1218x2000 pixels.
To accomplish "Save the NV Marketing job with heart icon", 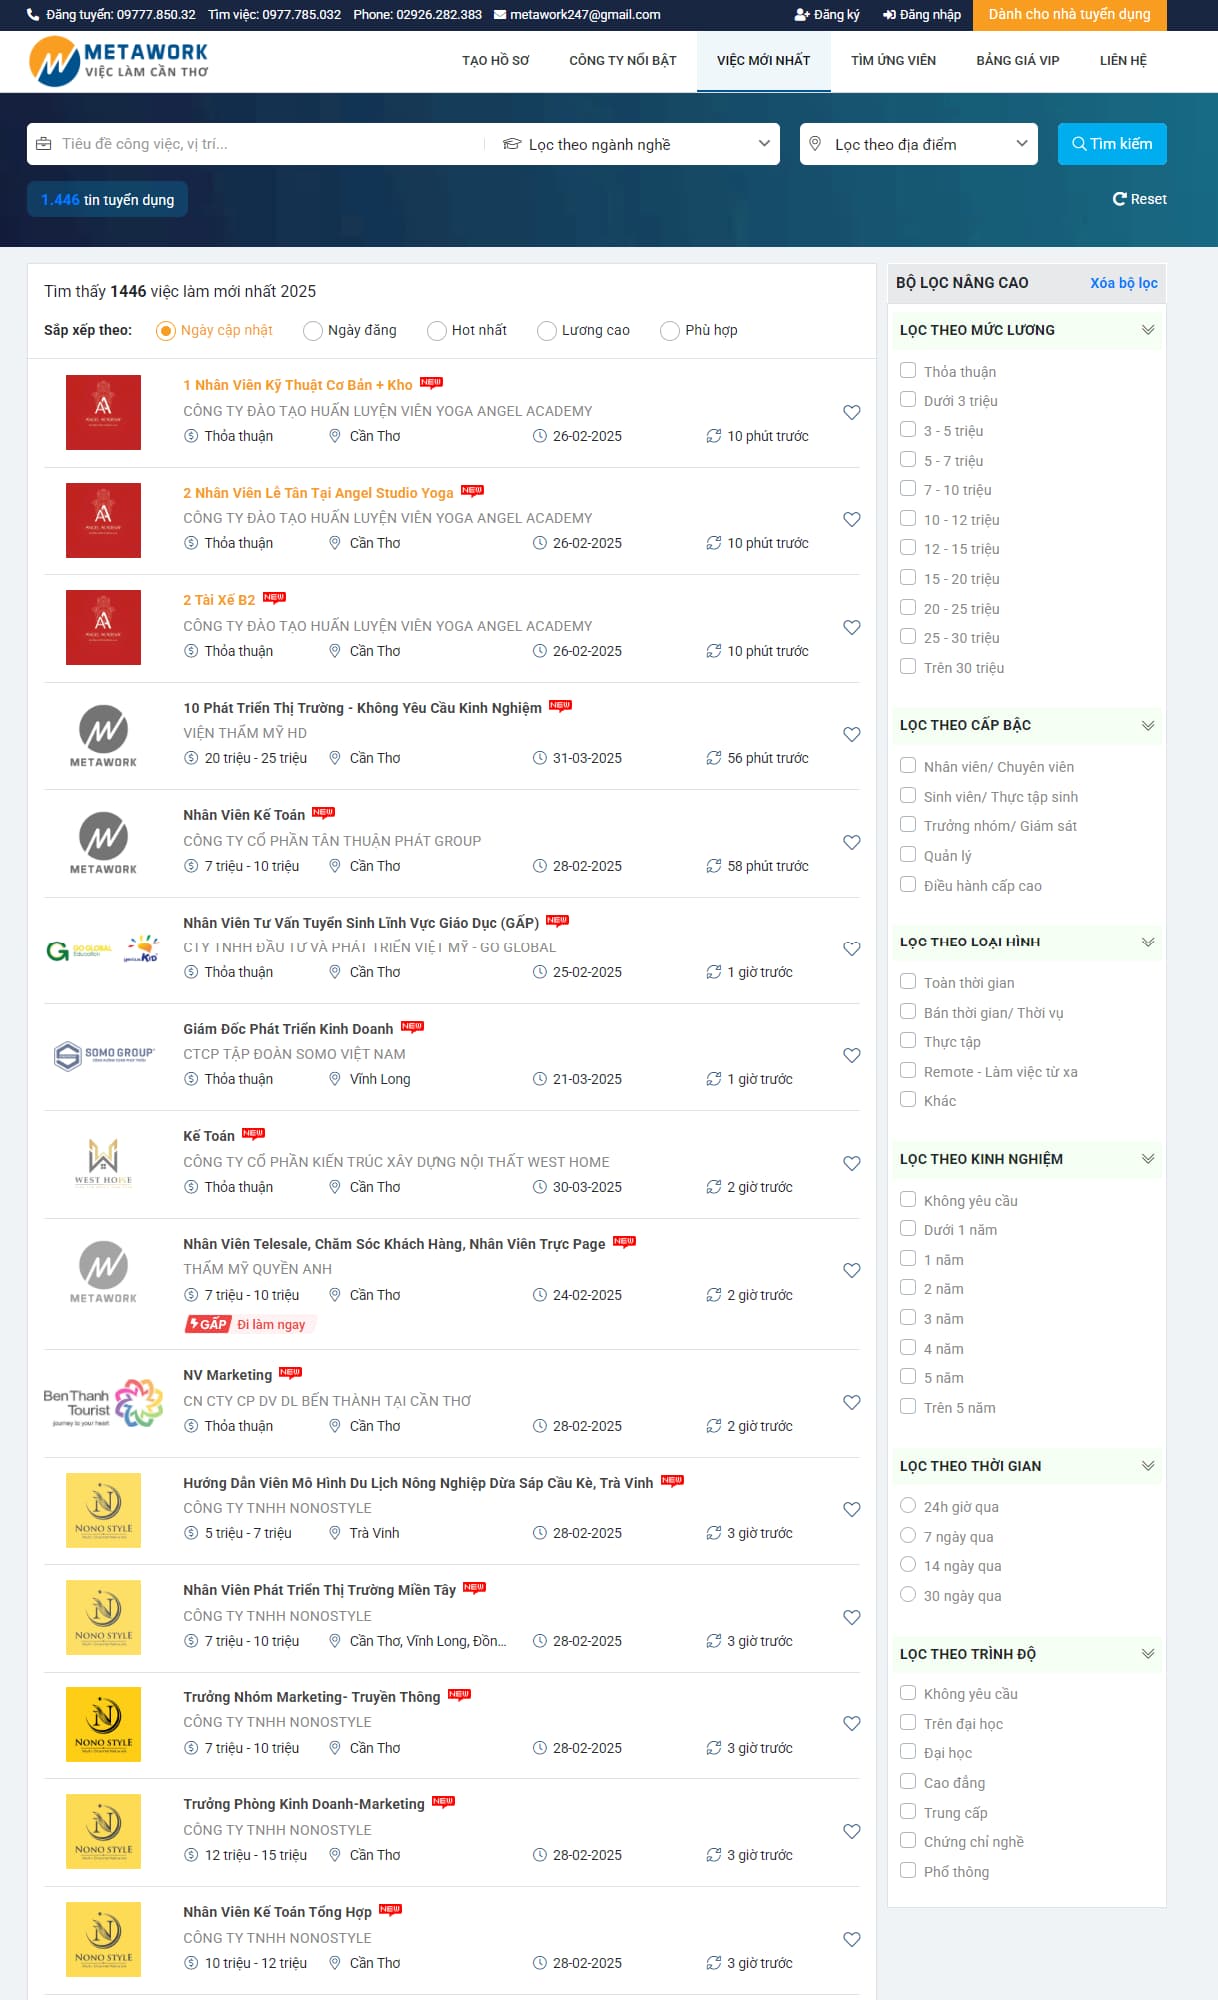I will 851,1402.
